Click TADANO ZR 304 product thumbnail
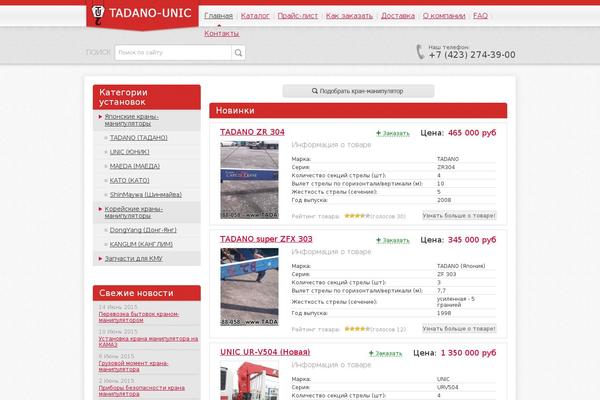 coord(249,180)
